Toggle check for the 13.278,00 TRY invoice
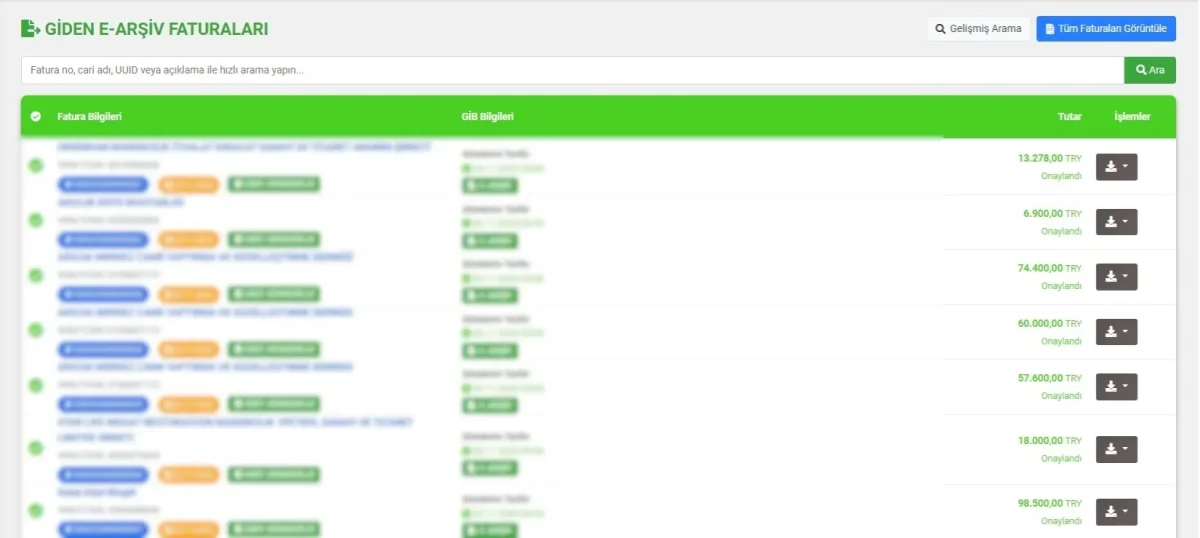Screen dimensions: 1200x538 click(x=36, y=165)
